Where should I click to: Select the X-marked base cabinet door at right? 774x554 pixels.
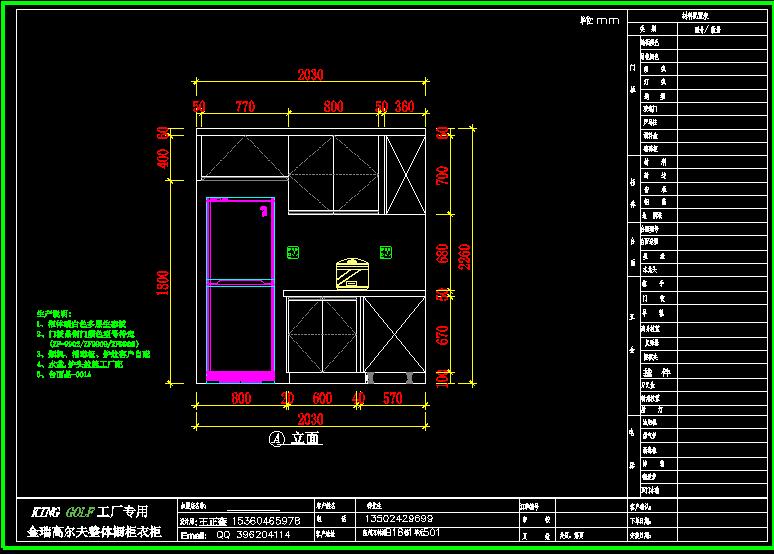click(x=394, y=334)
